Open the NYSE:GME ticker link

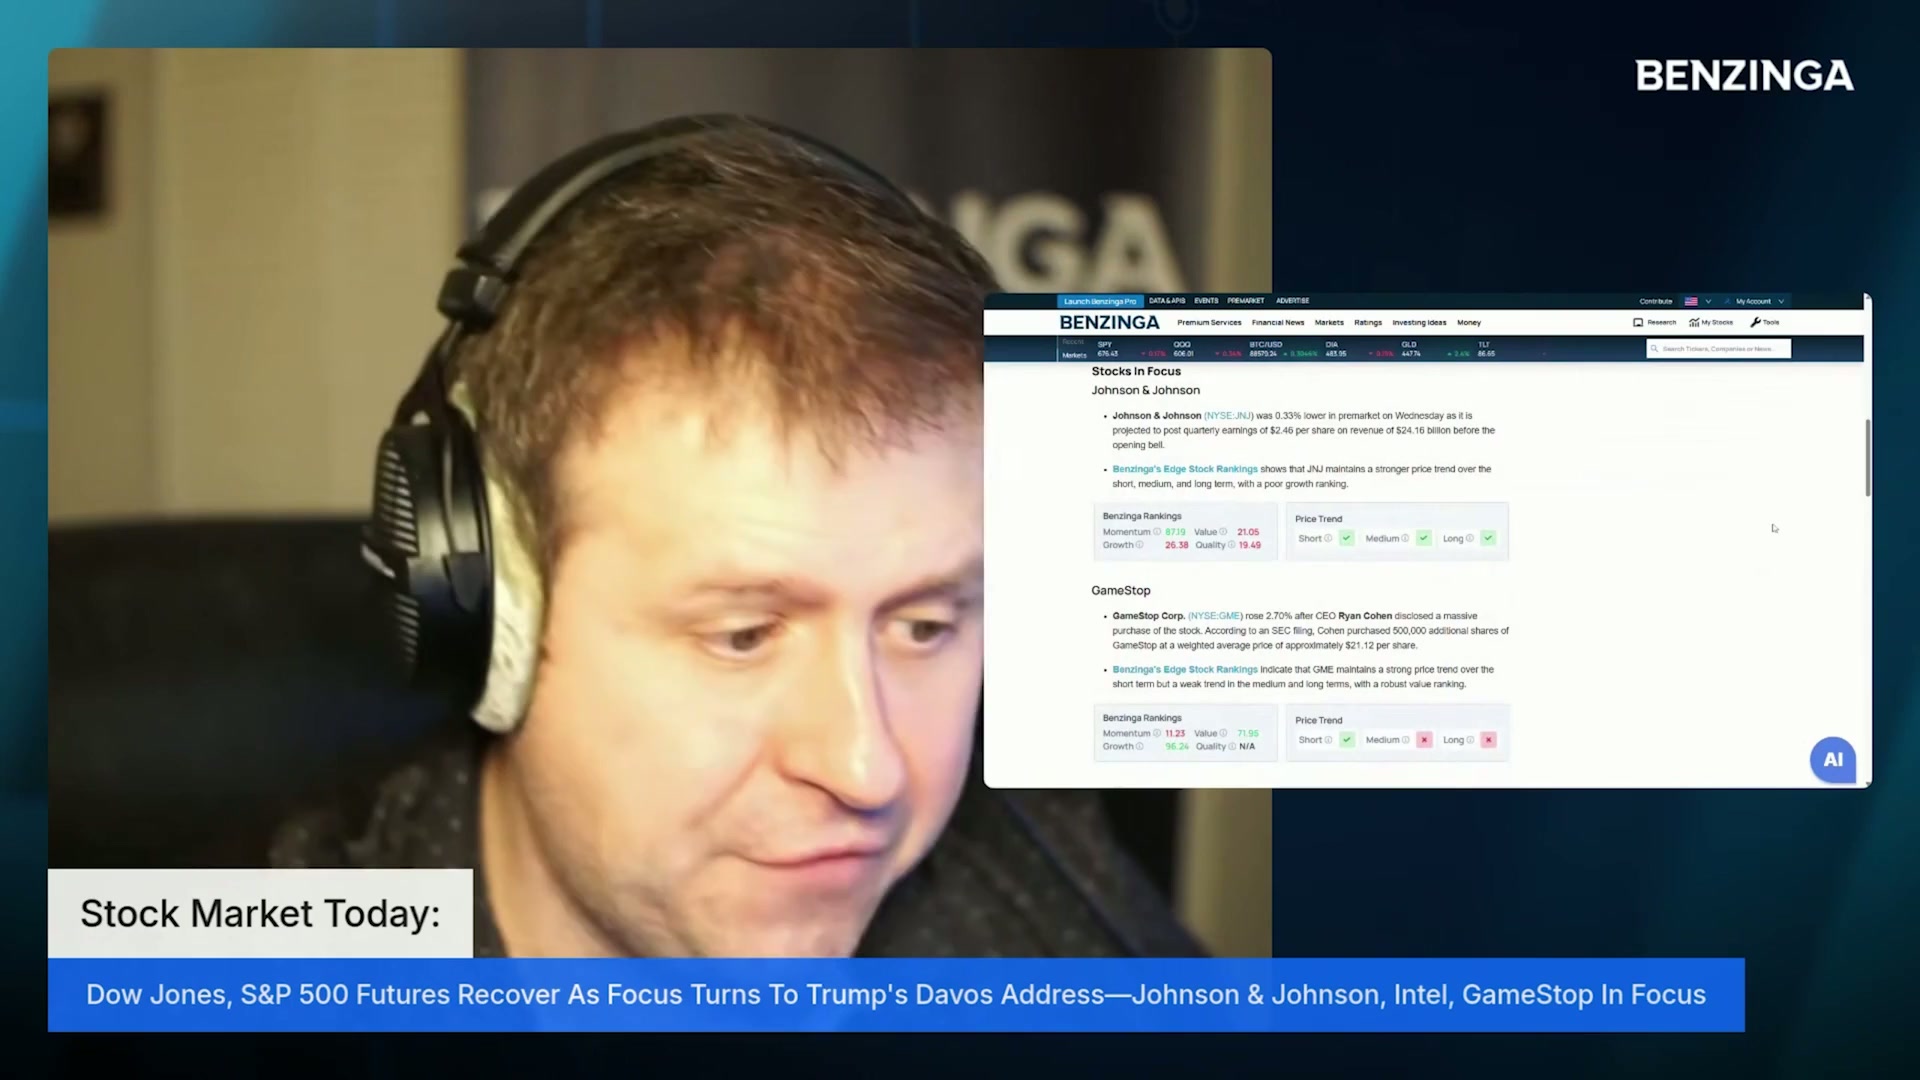pyautogui.click(x=1215, y=616)
